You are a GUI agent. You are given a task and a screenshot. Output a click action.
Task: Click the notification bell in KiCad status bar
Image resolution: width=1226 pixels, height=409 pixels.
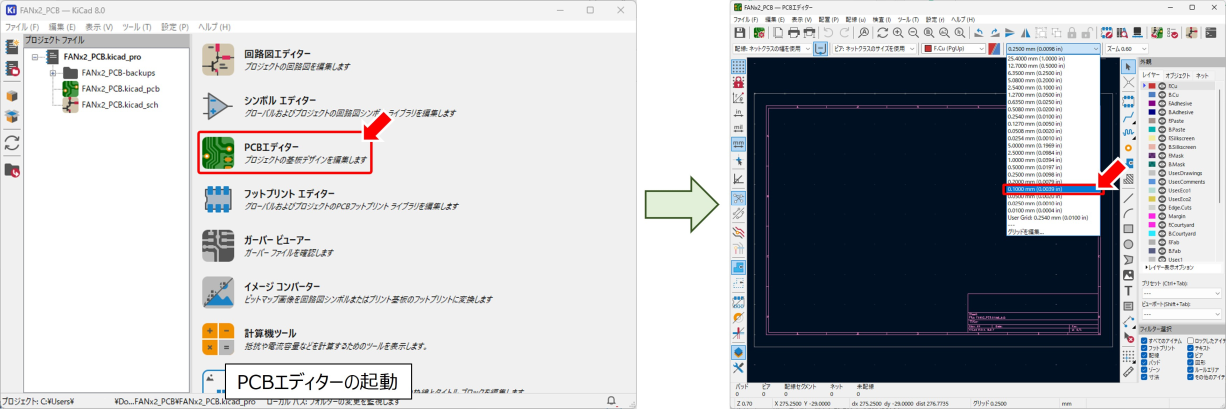pos(611,400)
